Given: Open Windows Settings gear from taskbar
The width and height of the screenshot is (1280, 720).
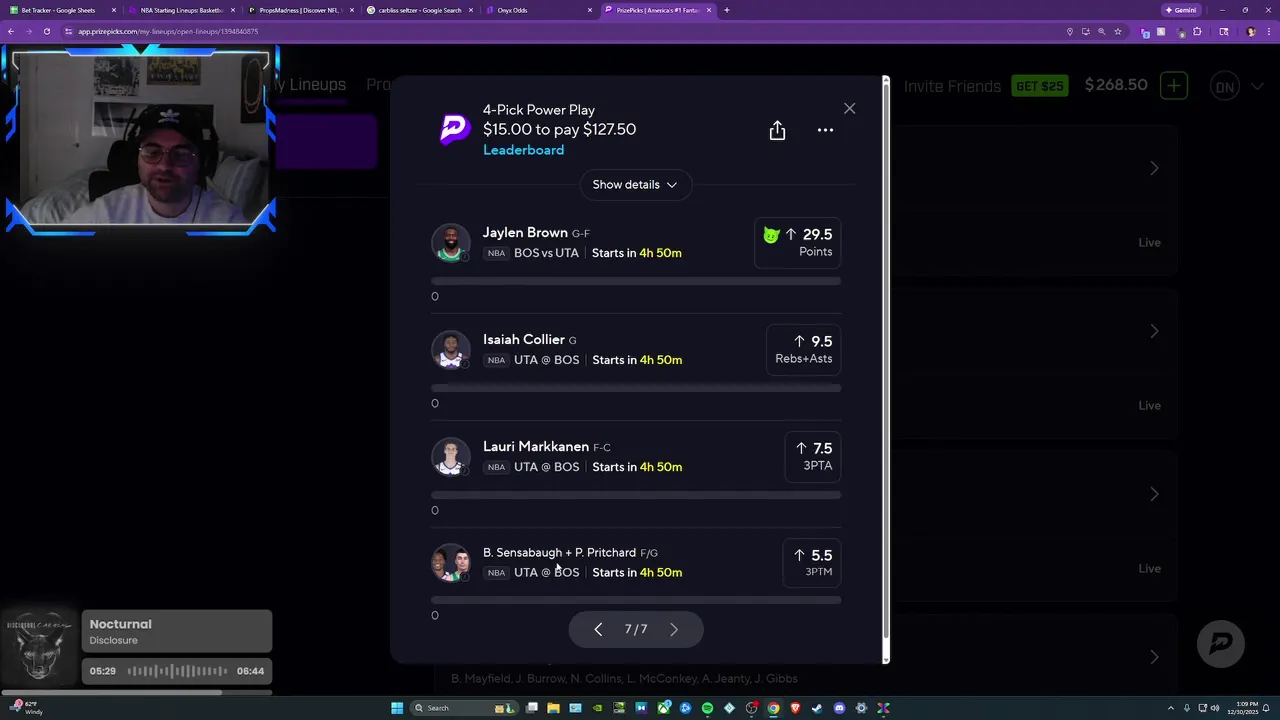Looking at the screenshot, I should coord(861,708).
